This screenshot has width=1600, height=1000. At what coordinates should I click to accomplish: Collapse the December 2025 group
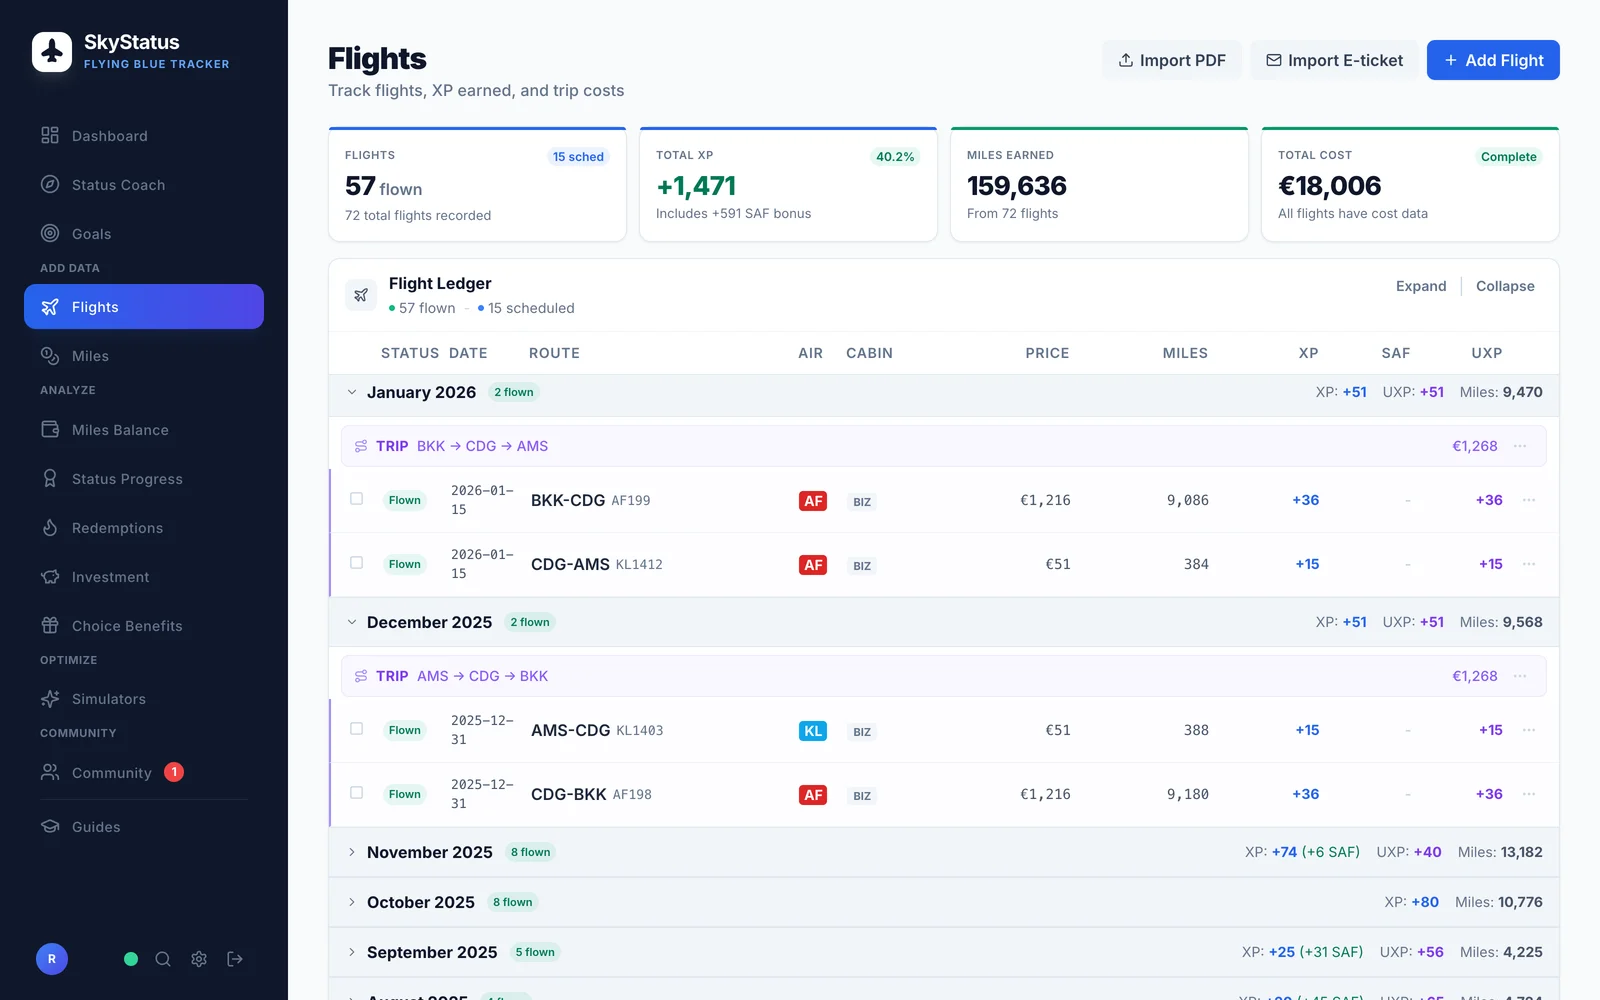click(351, 622)
